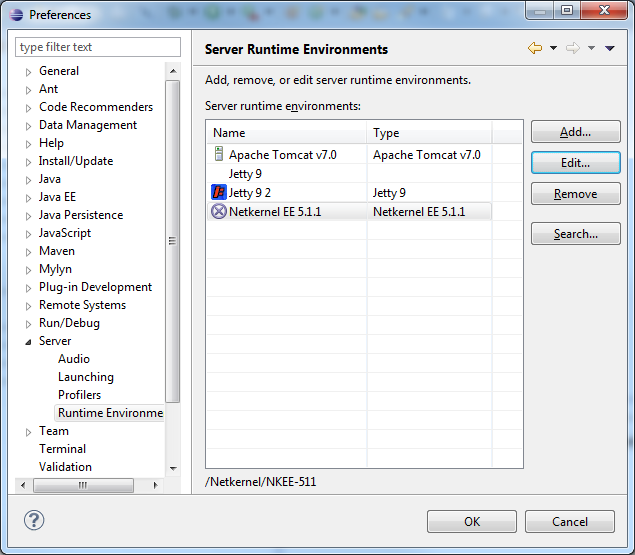Screen dimensions: 635x555
Task: Expand the Java Persistence node
Action: tap(28, 216)
